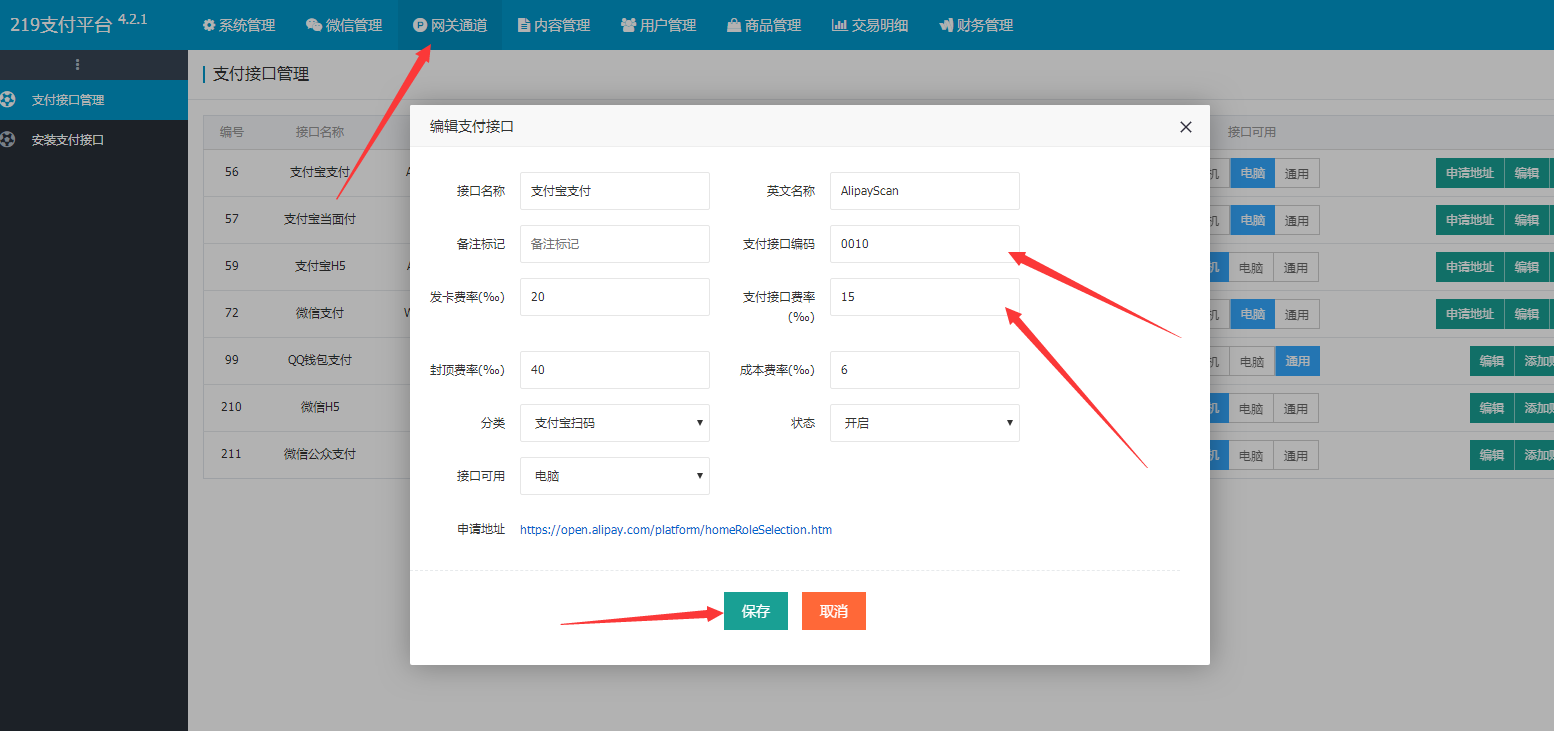The image size is (1554, 731).
Task: Open the 网关通道 menu
Action: click(x=450, y=25)
